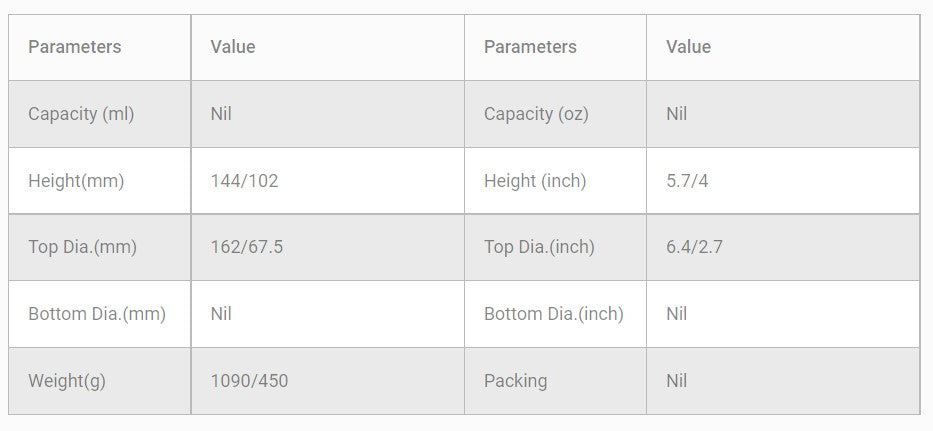
Task: Click the 1090/450 weight value
Action: tap(249, 381)
